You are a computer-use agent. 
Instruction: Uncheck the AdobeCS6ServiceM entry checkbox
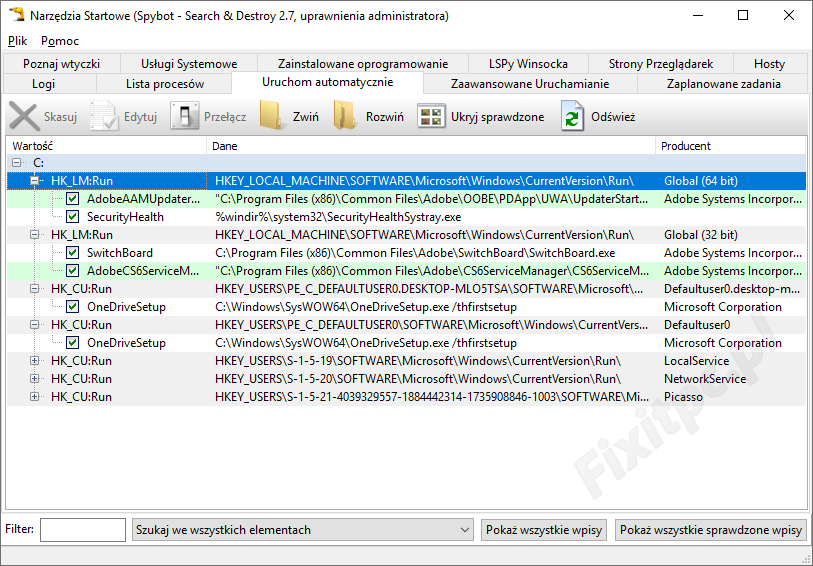pyautogui.click(x=73, y=271)
